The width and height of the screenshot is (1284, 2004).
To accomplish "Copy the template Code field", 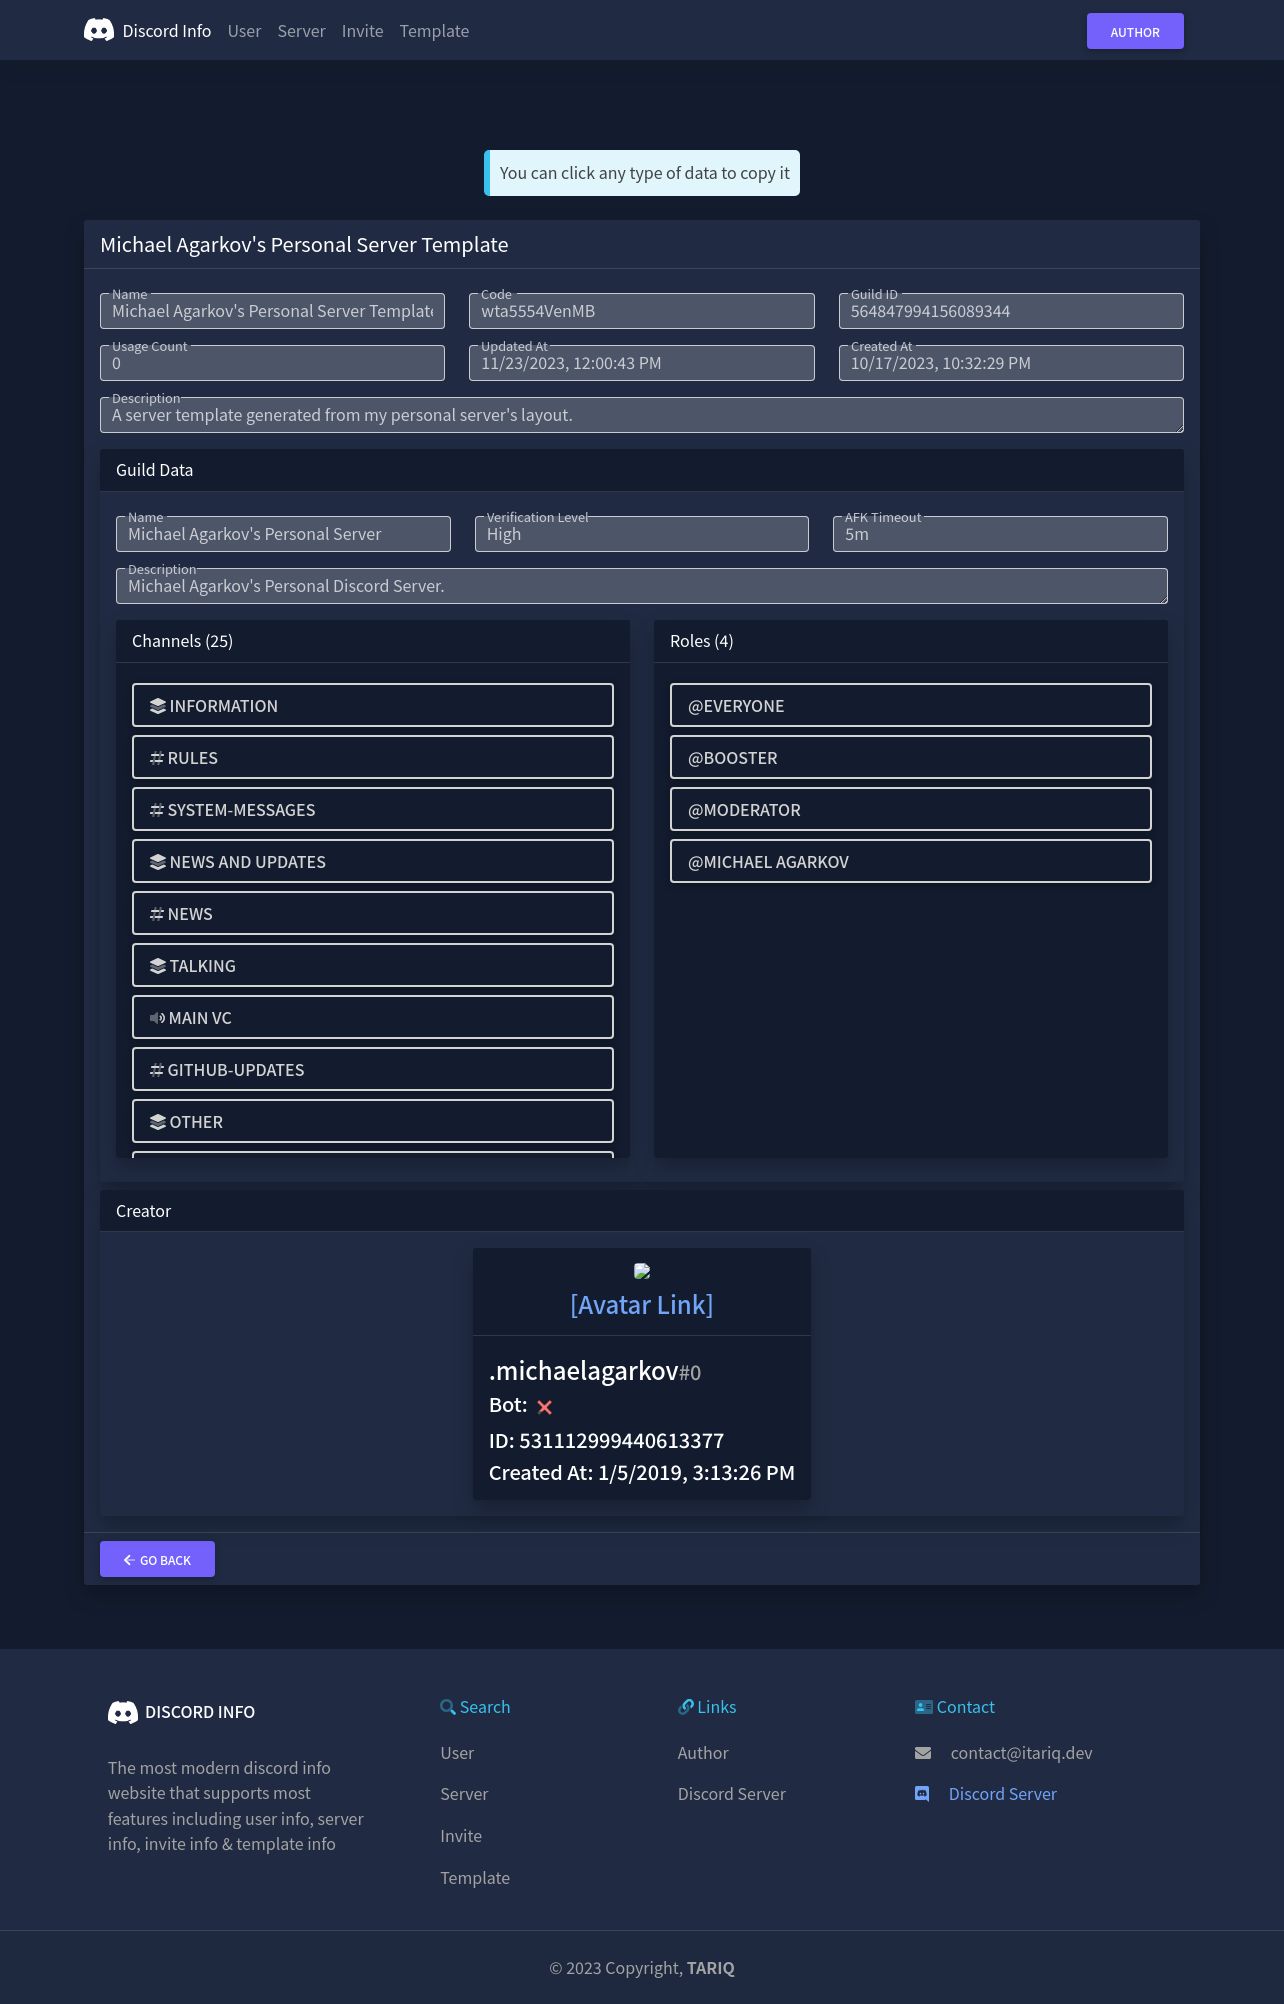I will pos(642,311).
